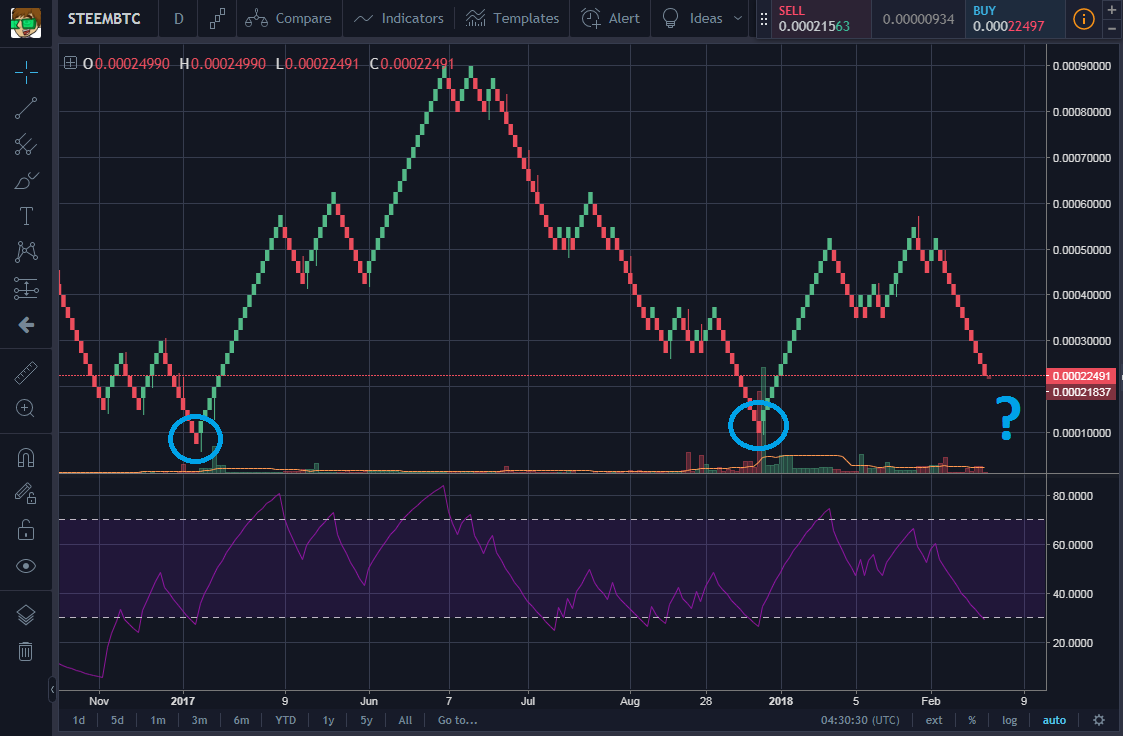Lock all drawing tools
The width and height of the screenshot is (1123, 736).
coord(26,530)
